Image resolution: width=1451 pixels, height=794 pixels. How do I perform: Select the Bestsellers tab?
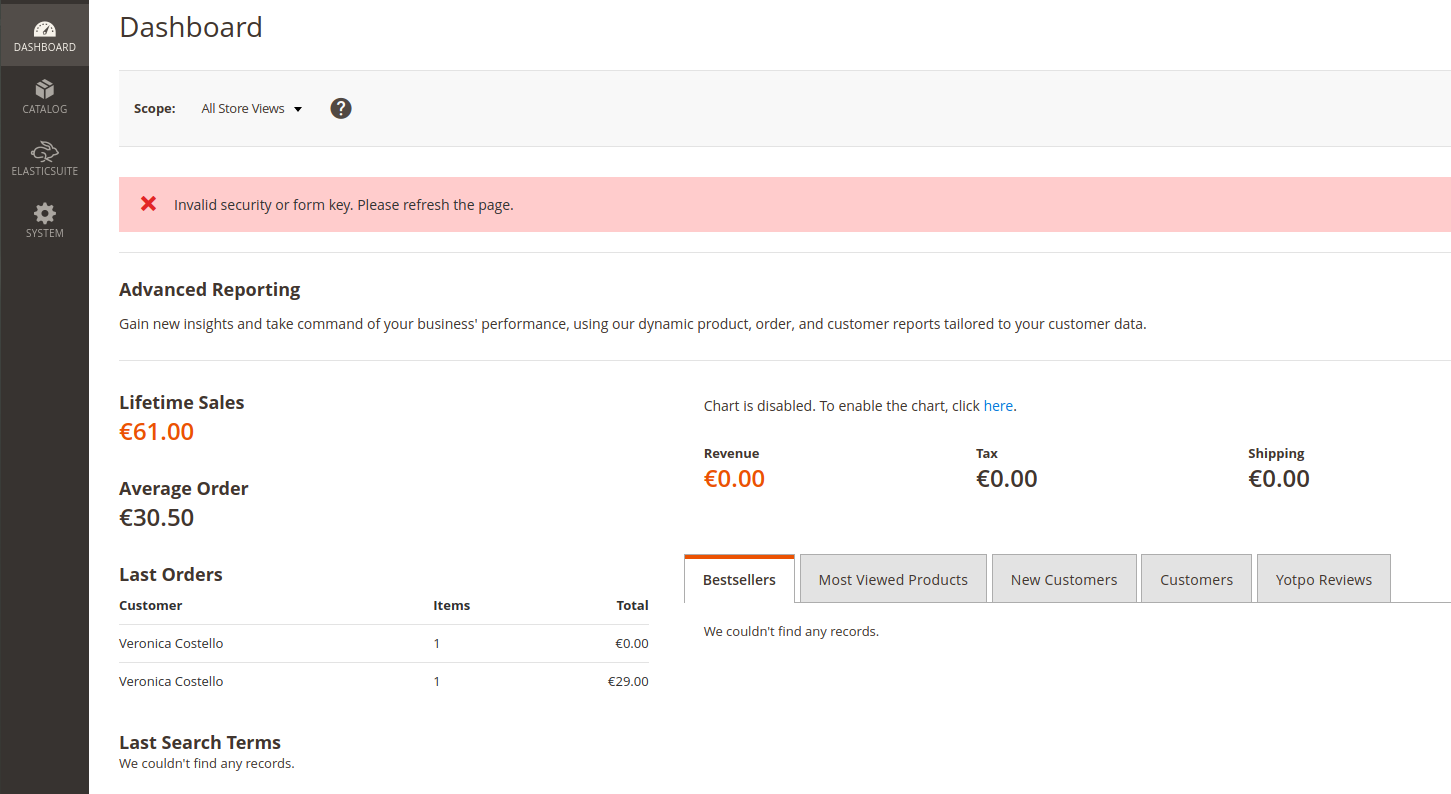[x=739, y=578]
